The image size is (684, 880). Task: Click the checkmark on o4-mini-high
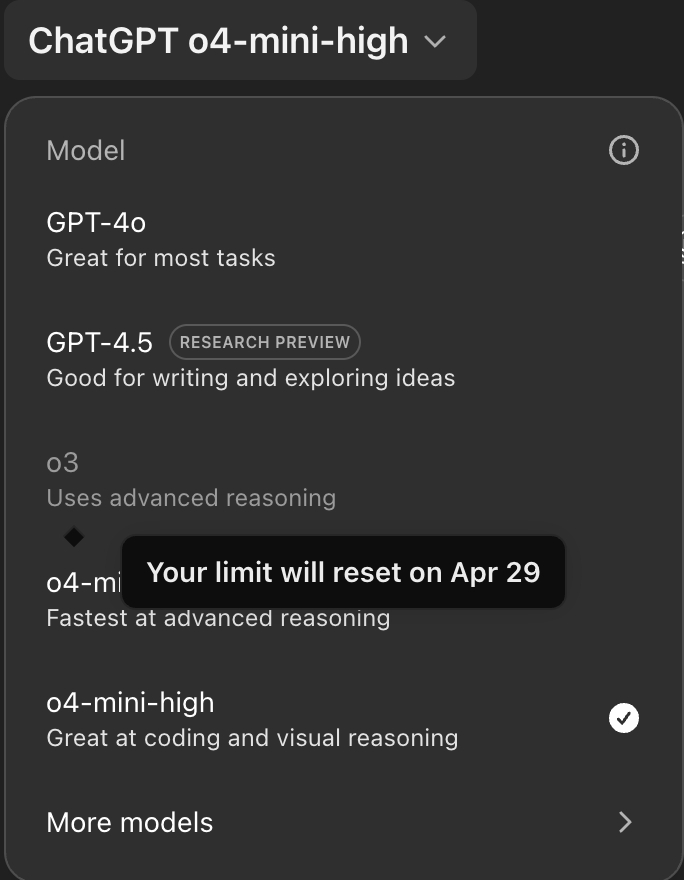pyautogui.click(x=624, y=718)
